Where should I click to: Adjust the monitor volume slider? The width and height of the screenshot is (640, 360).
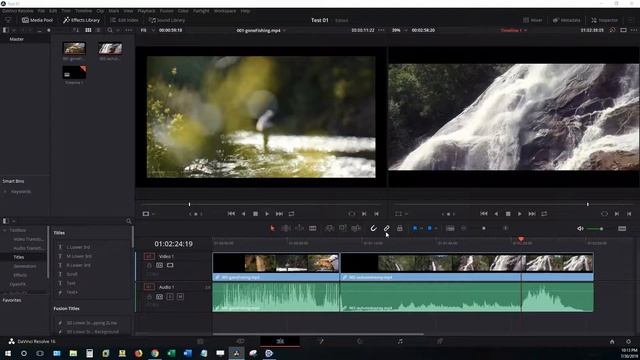point(601,229)
